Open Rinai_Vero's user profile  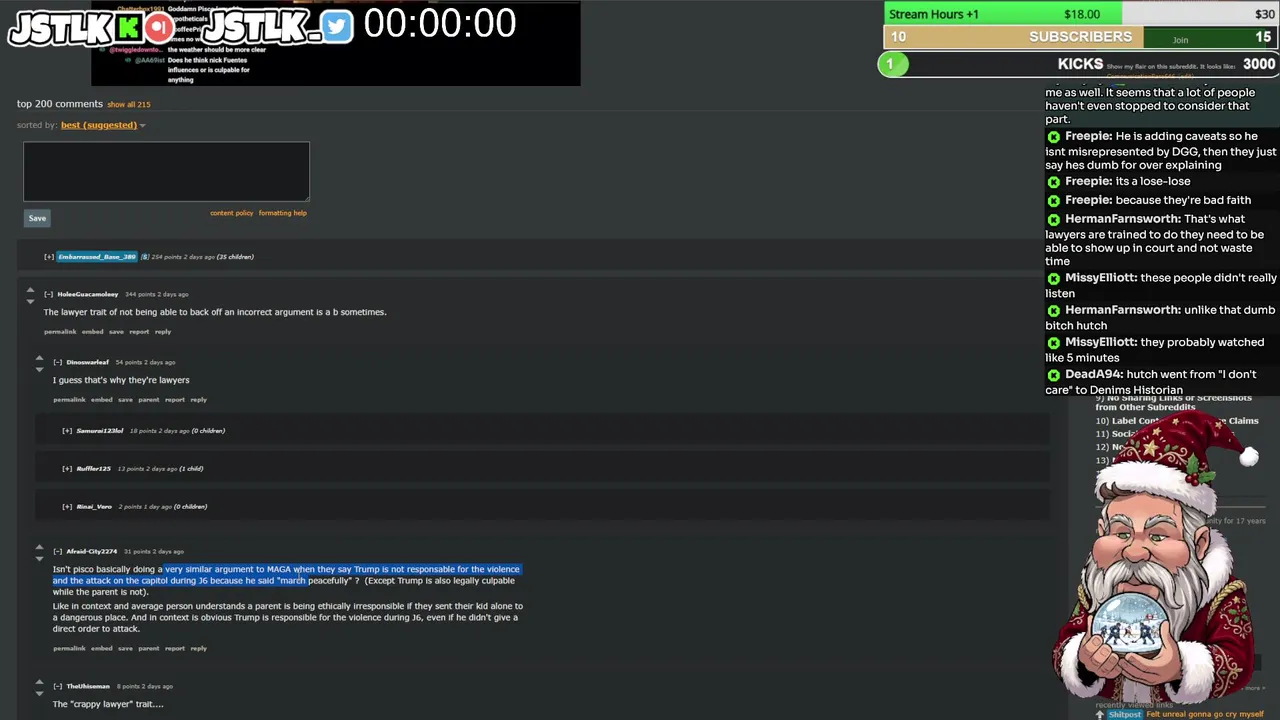[94, 507]
